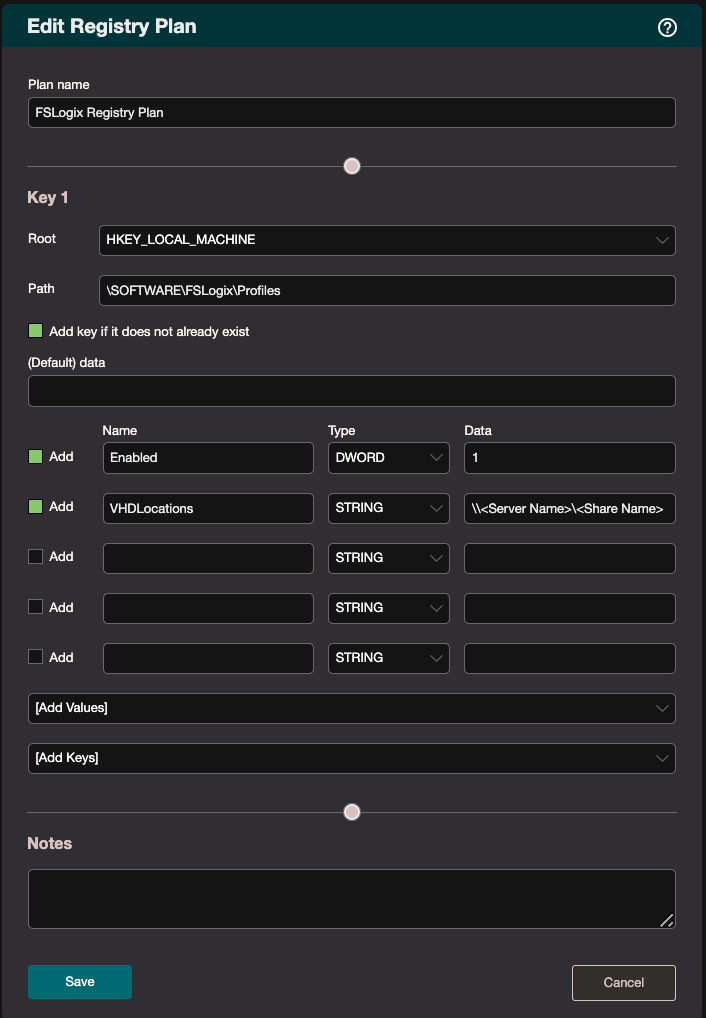The width and height of the screenshot is (706, 1018).
Task: Click the Path field with \SOFTWARE\FSLogix\Profiles
Action: pos(387,290)
